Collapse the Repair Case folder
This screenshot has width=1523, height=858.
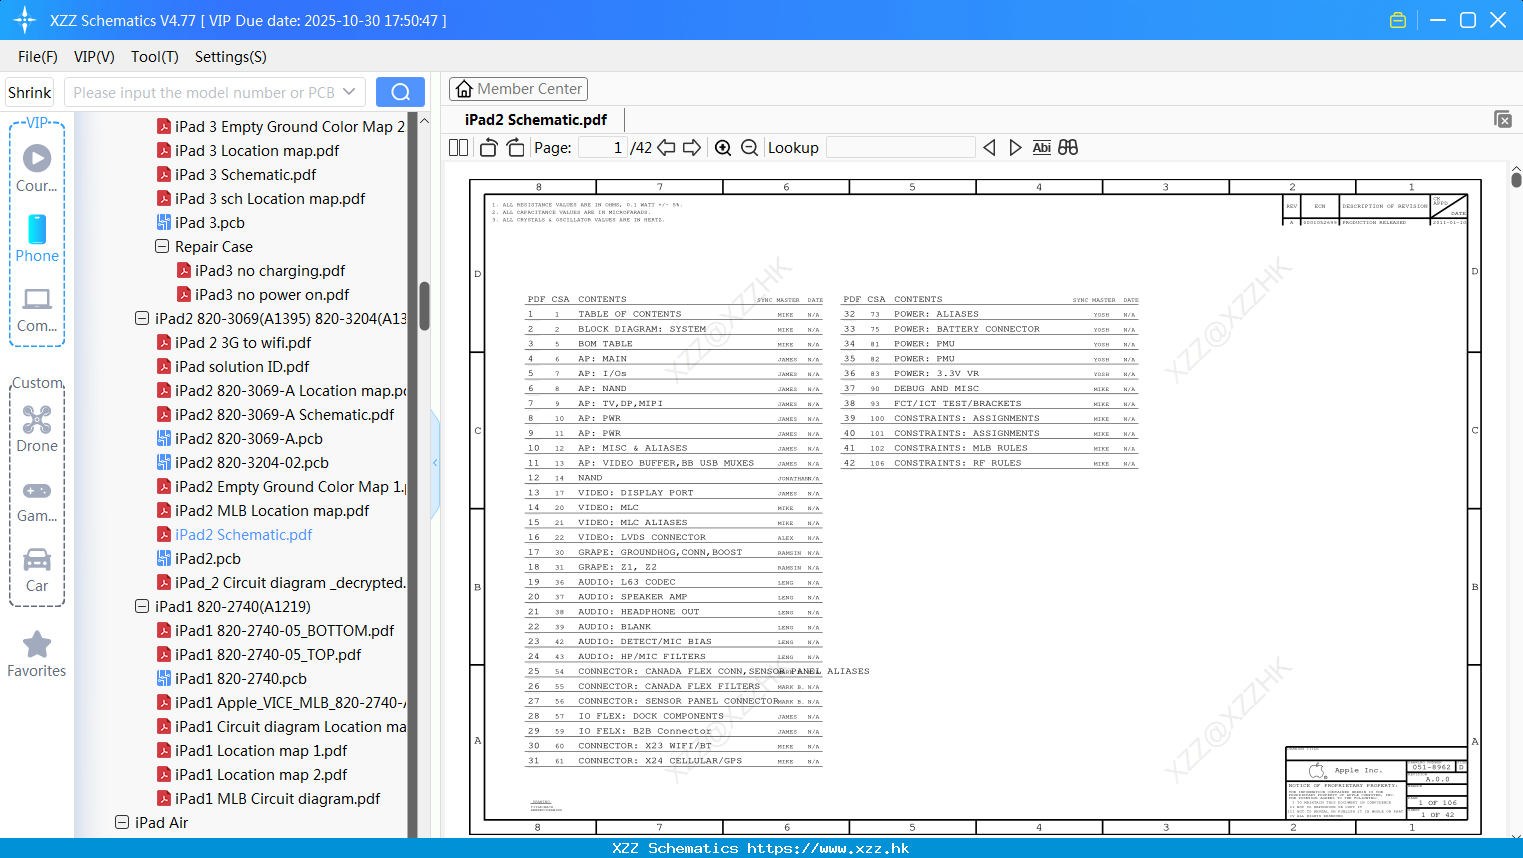[162, 246]
